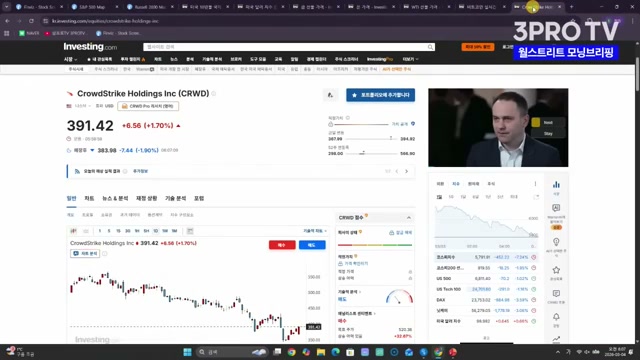Open the AI chat sidebar icon
Image resolution: width=640 pixels, height=360 pixels.
point(556,208)
